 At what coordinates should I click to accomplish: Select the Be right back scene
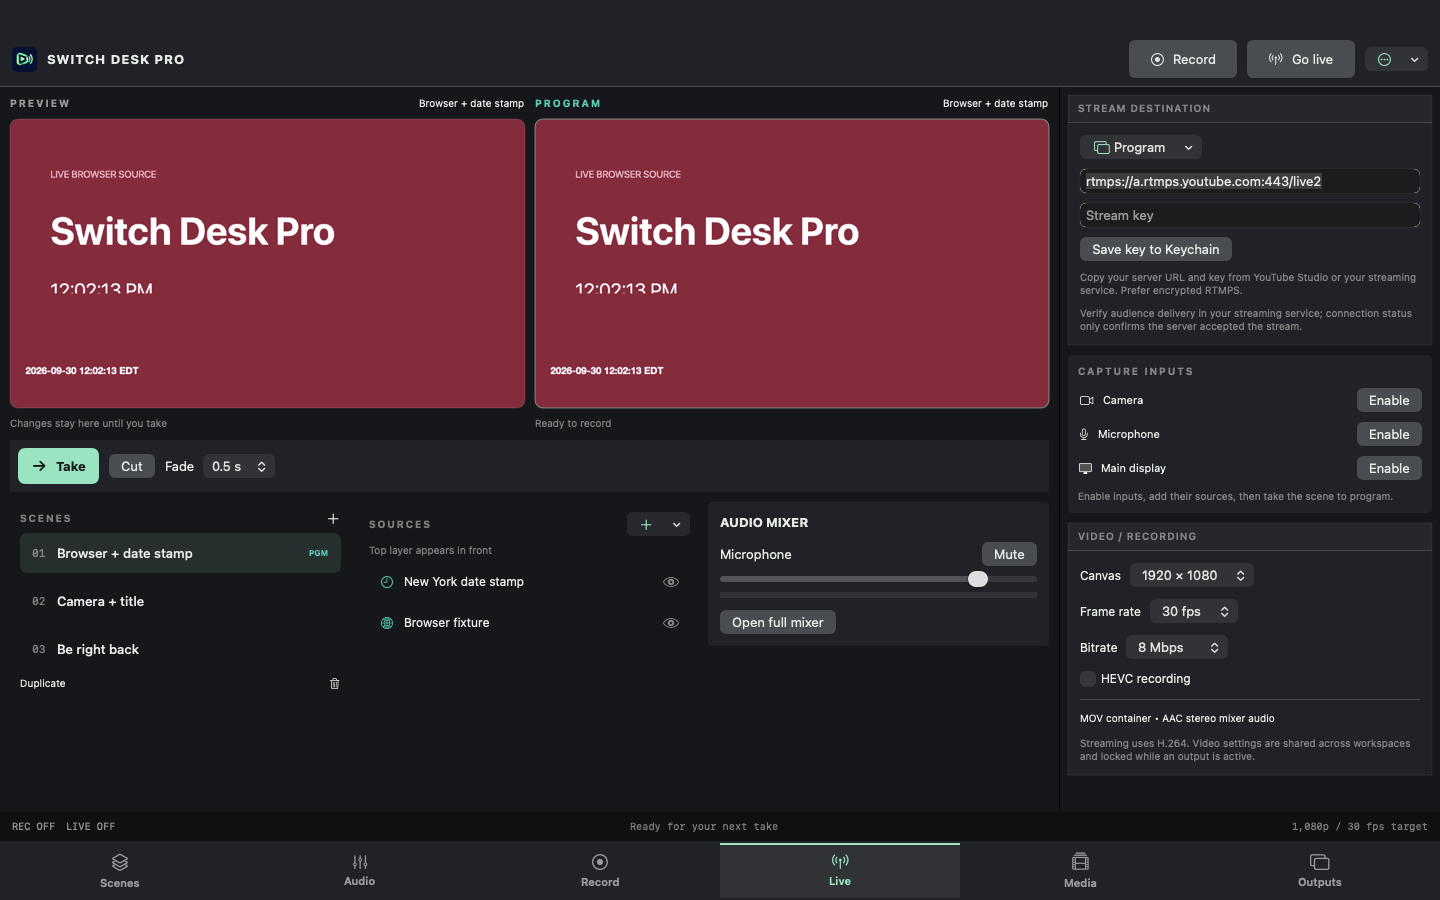[180, 649]
